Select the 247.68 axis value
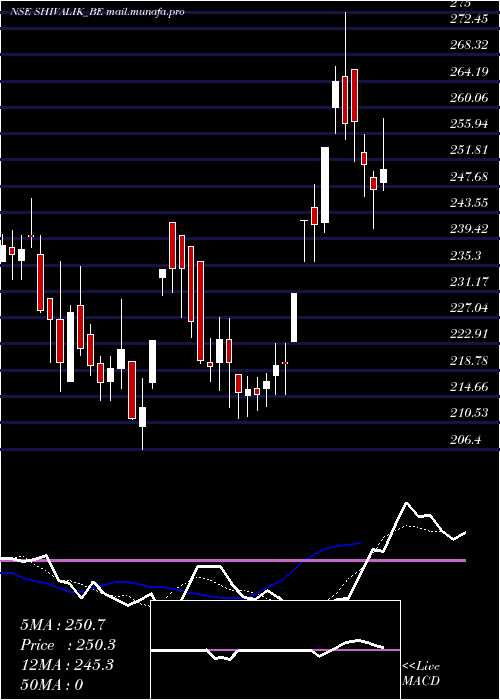This screenshot has width=500, height=700. [x=469, y=176]
